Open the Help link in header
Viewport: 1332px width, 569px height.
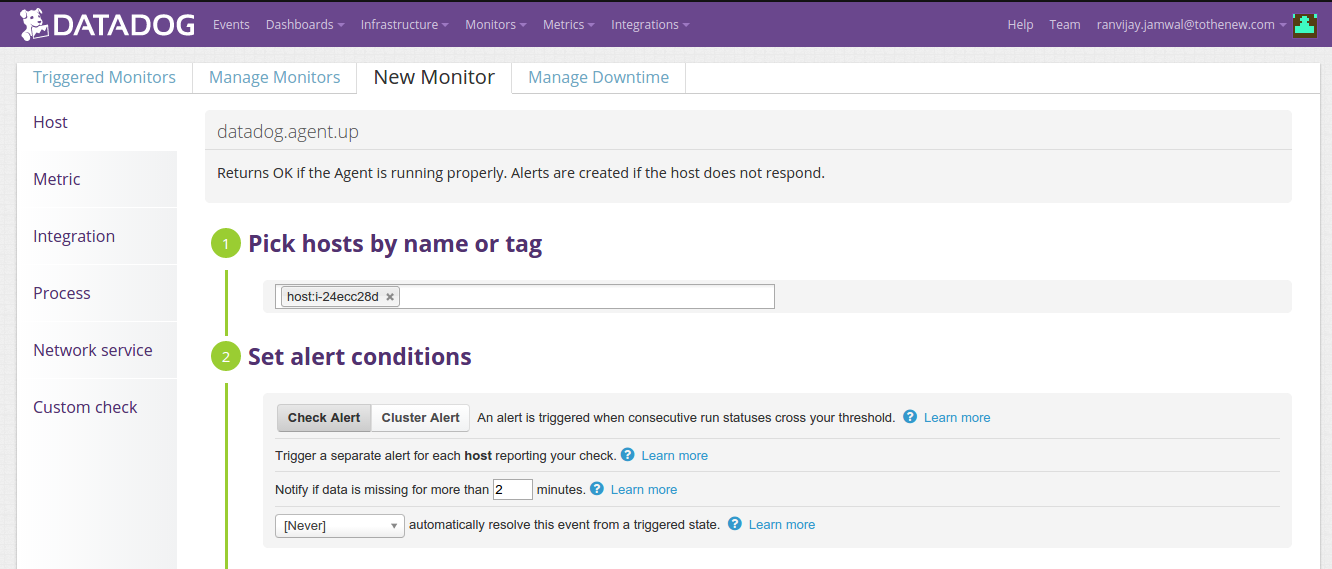(1020, 25)
